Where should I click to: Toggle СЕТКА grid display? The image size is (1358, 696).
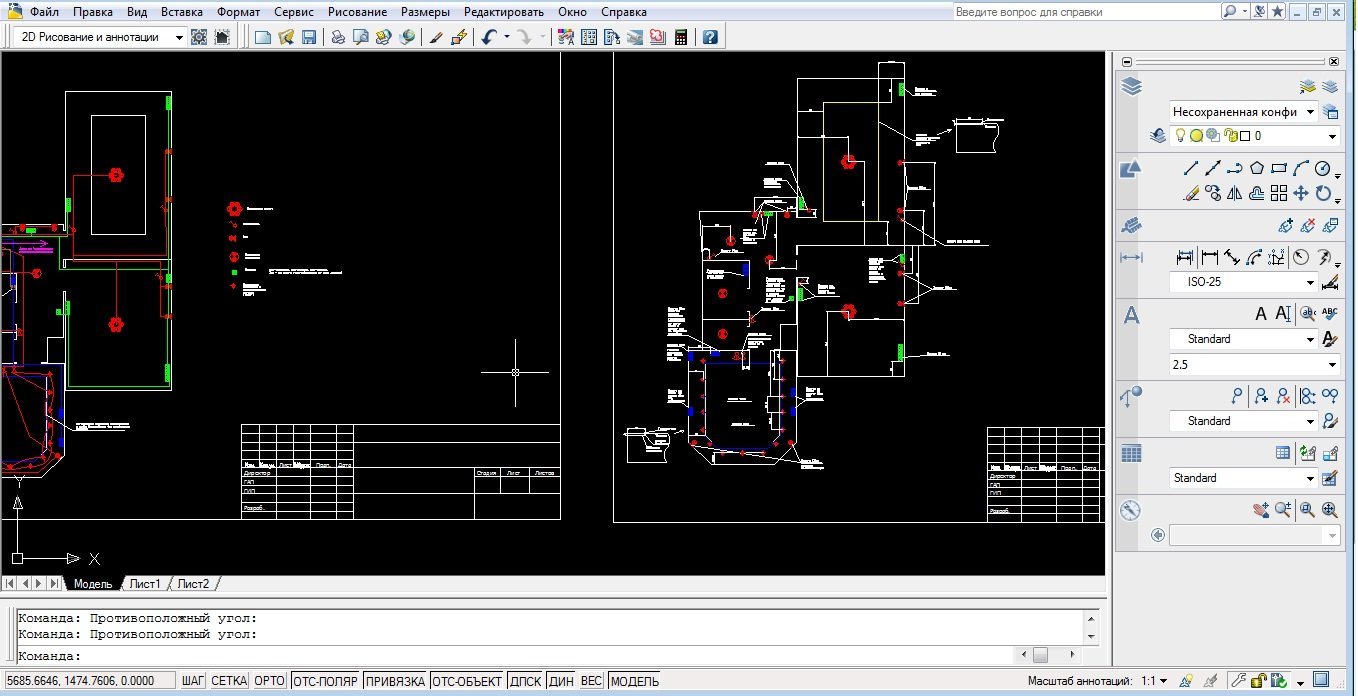229,681
